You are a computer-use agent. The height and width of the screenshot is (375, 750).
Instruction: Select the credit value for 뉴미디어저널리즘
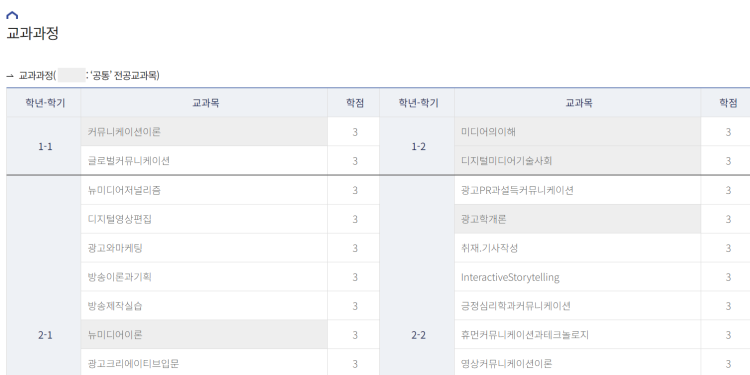tap(355, 190)
